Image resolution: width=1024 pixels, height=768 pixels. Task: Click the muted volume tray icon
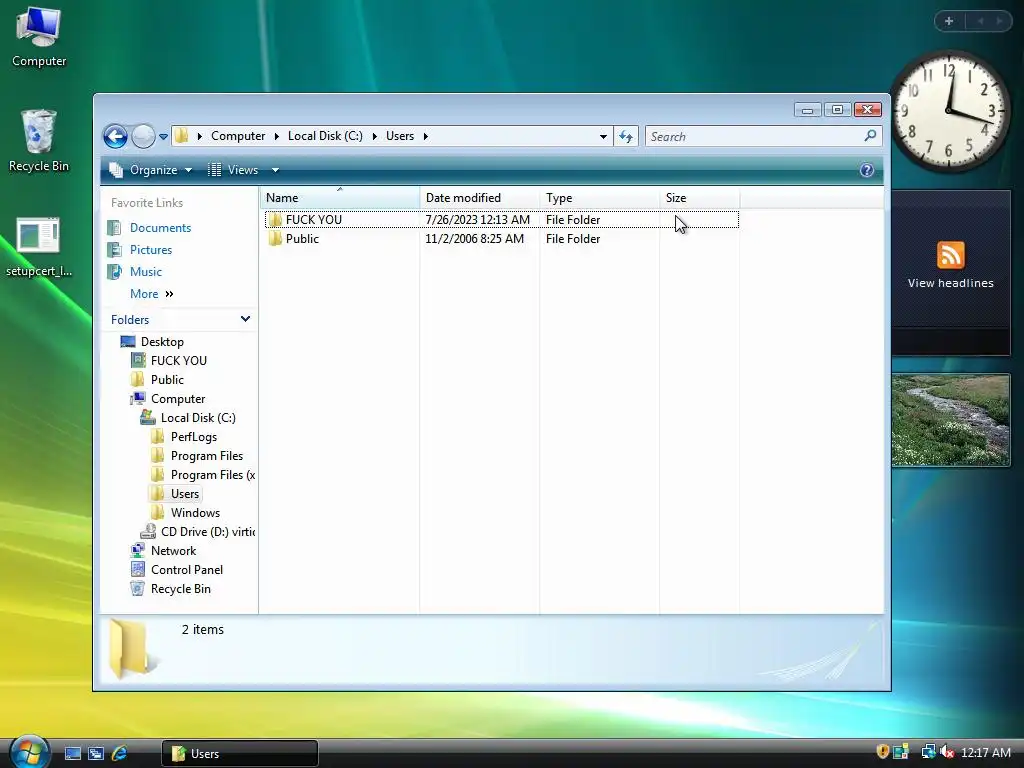pyautogui.click(x=947, y=752)
